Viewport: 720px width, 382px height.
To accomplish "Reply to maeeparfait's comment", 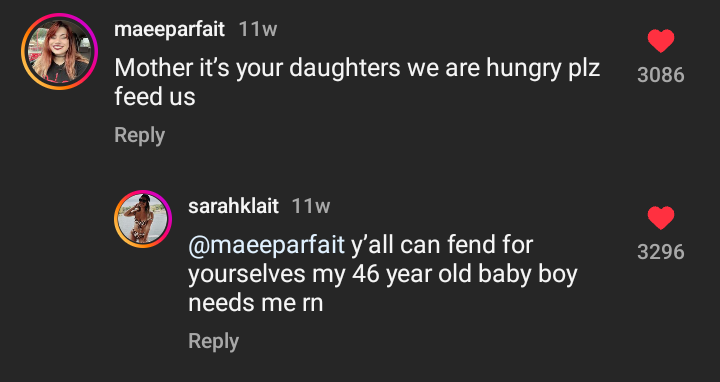I will pos(140,135).
